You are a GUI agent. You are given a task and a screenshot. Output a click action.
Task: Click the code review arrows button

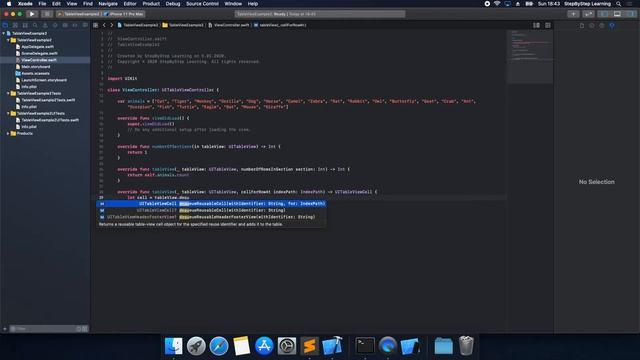(x=588, y=14)
